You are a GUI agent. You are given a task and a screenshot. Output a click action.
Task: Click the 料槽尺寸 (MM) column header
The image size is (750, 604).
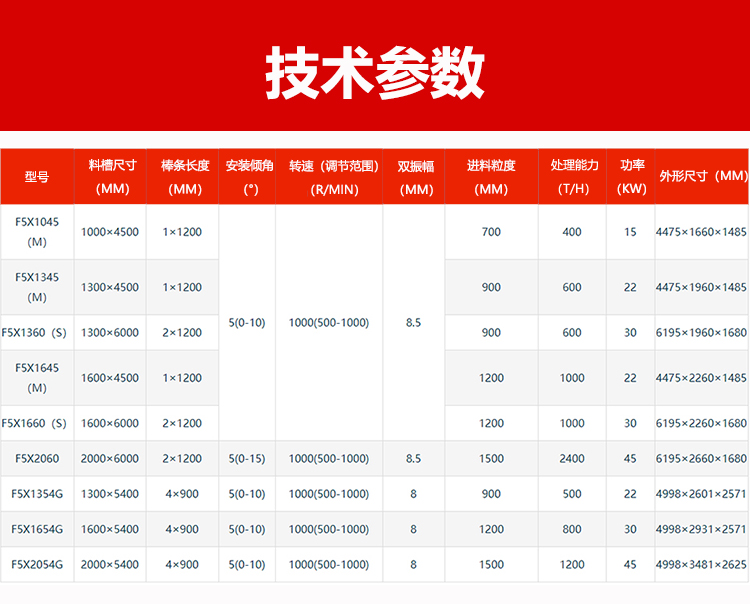[x=110, y=177]
